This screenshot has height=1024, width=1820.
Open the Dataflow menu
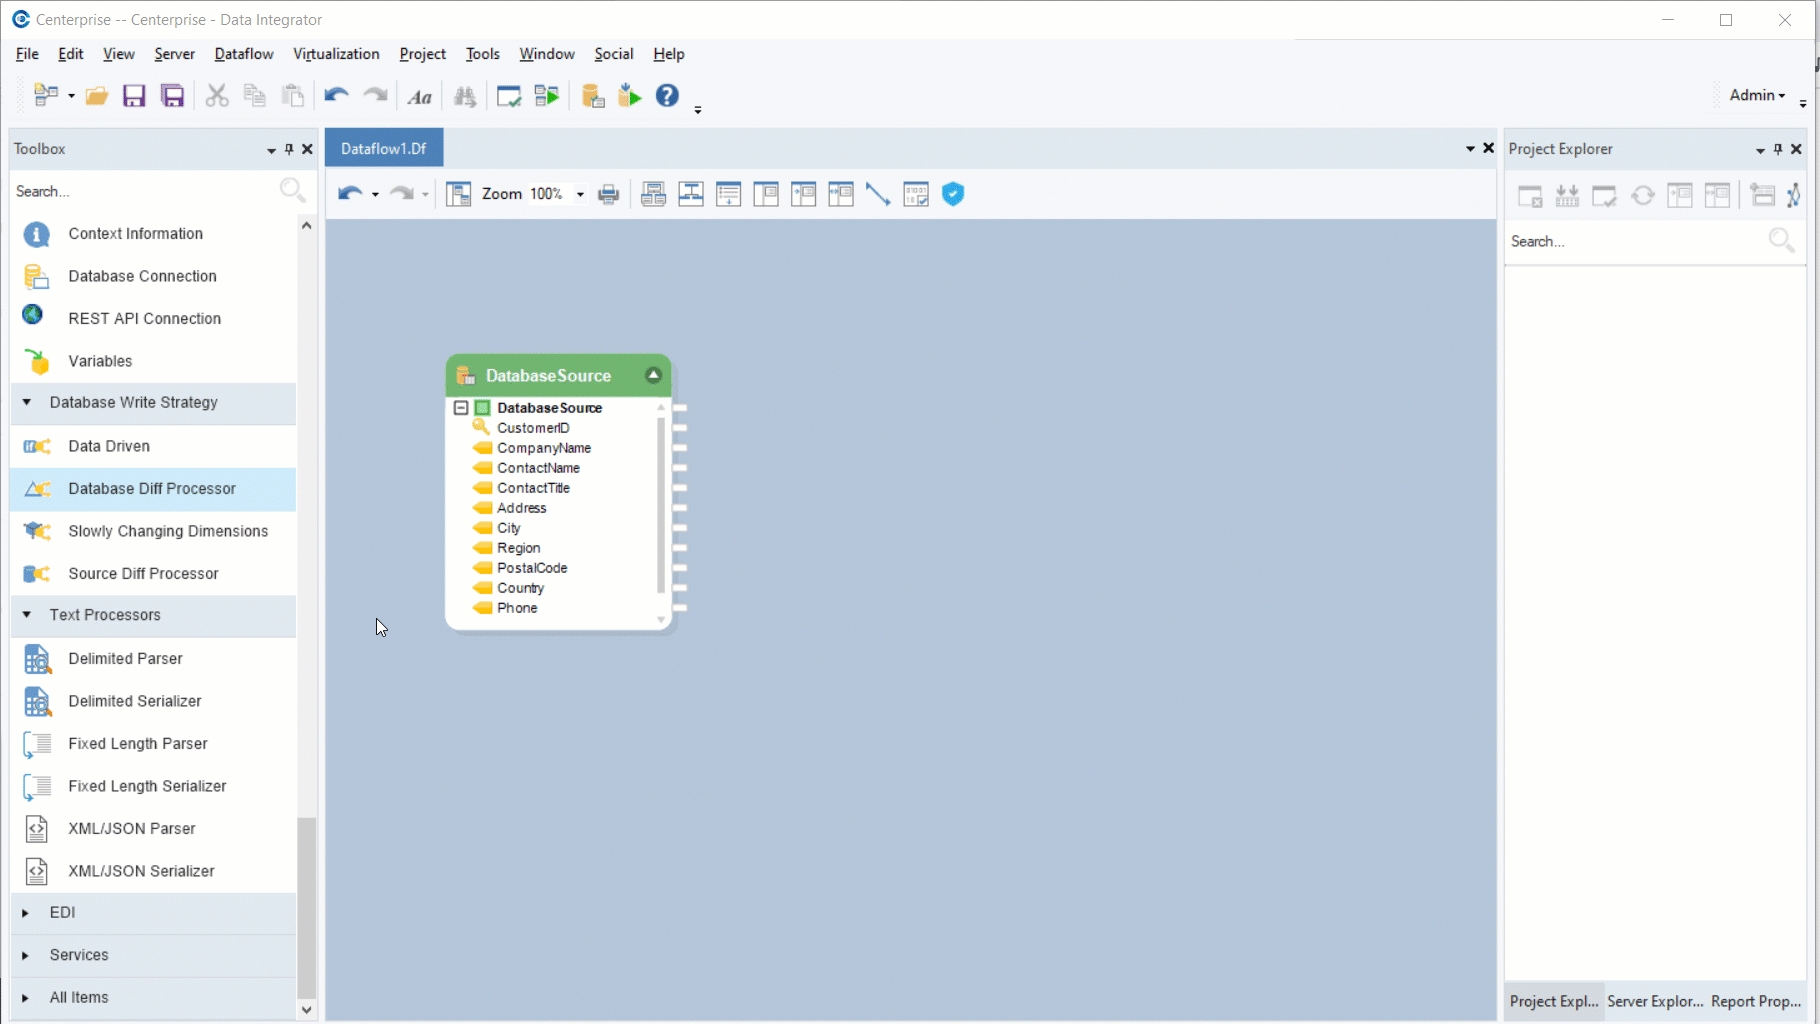pos(243,54)
